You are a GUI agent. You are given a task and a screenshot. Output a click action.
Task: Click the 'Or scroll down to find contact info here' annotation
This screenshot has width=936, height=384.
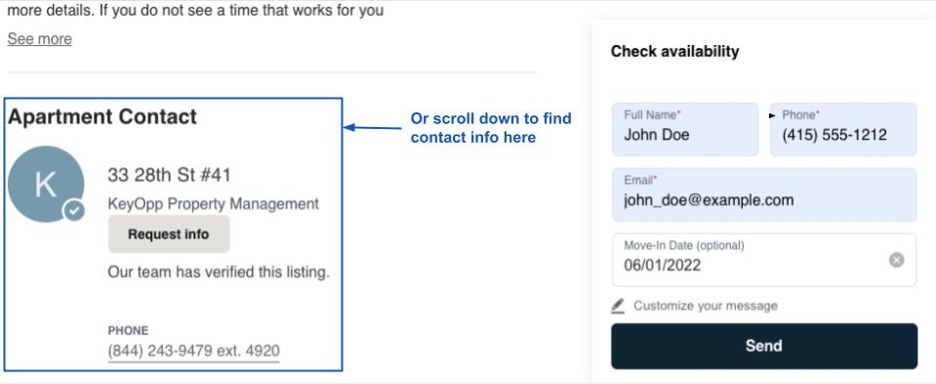[x=491, y=128]
